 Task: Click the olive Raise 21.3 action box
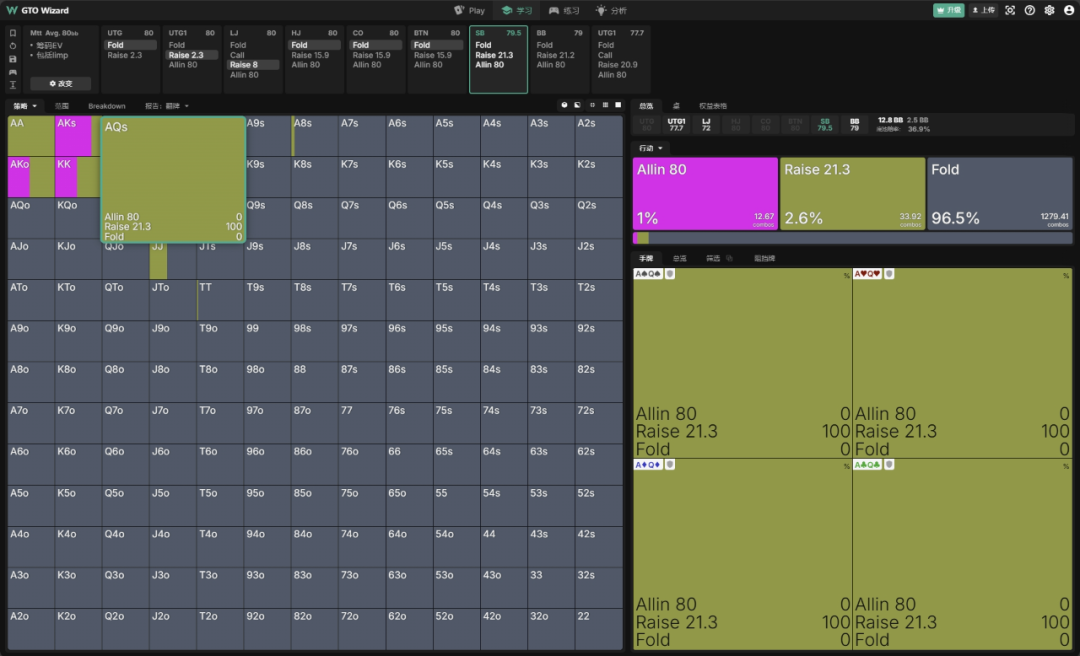pyautogui.click(x=853, y=194)
